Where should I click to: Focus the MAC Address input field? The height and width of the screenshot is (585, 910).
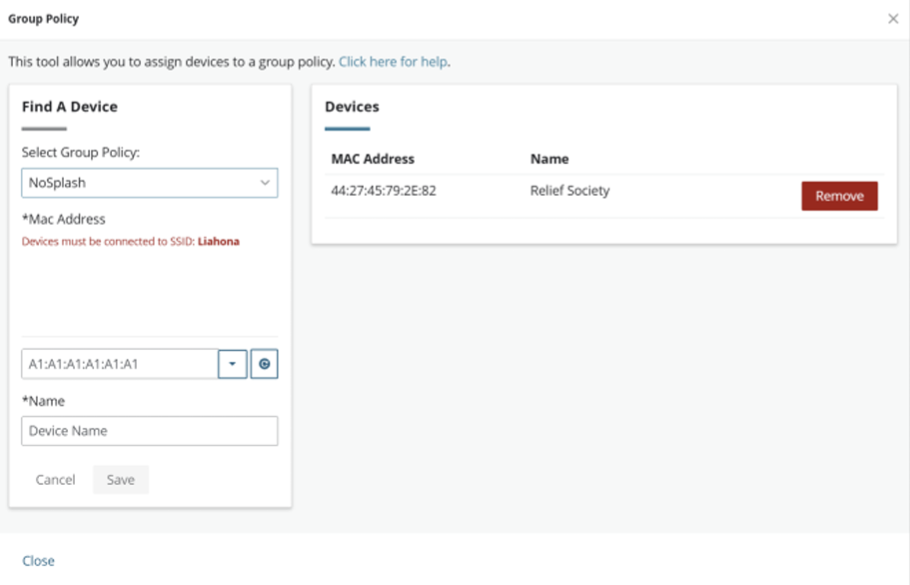click(119, 364)
